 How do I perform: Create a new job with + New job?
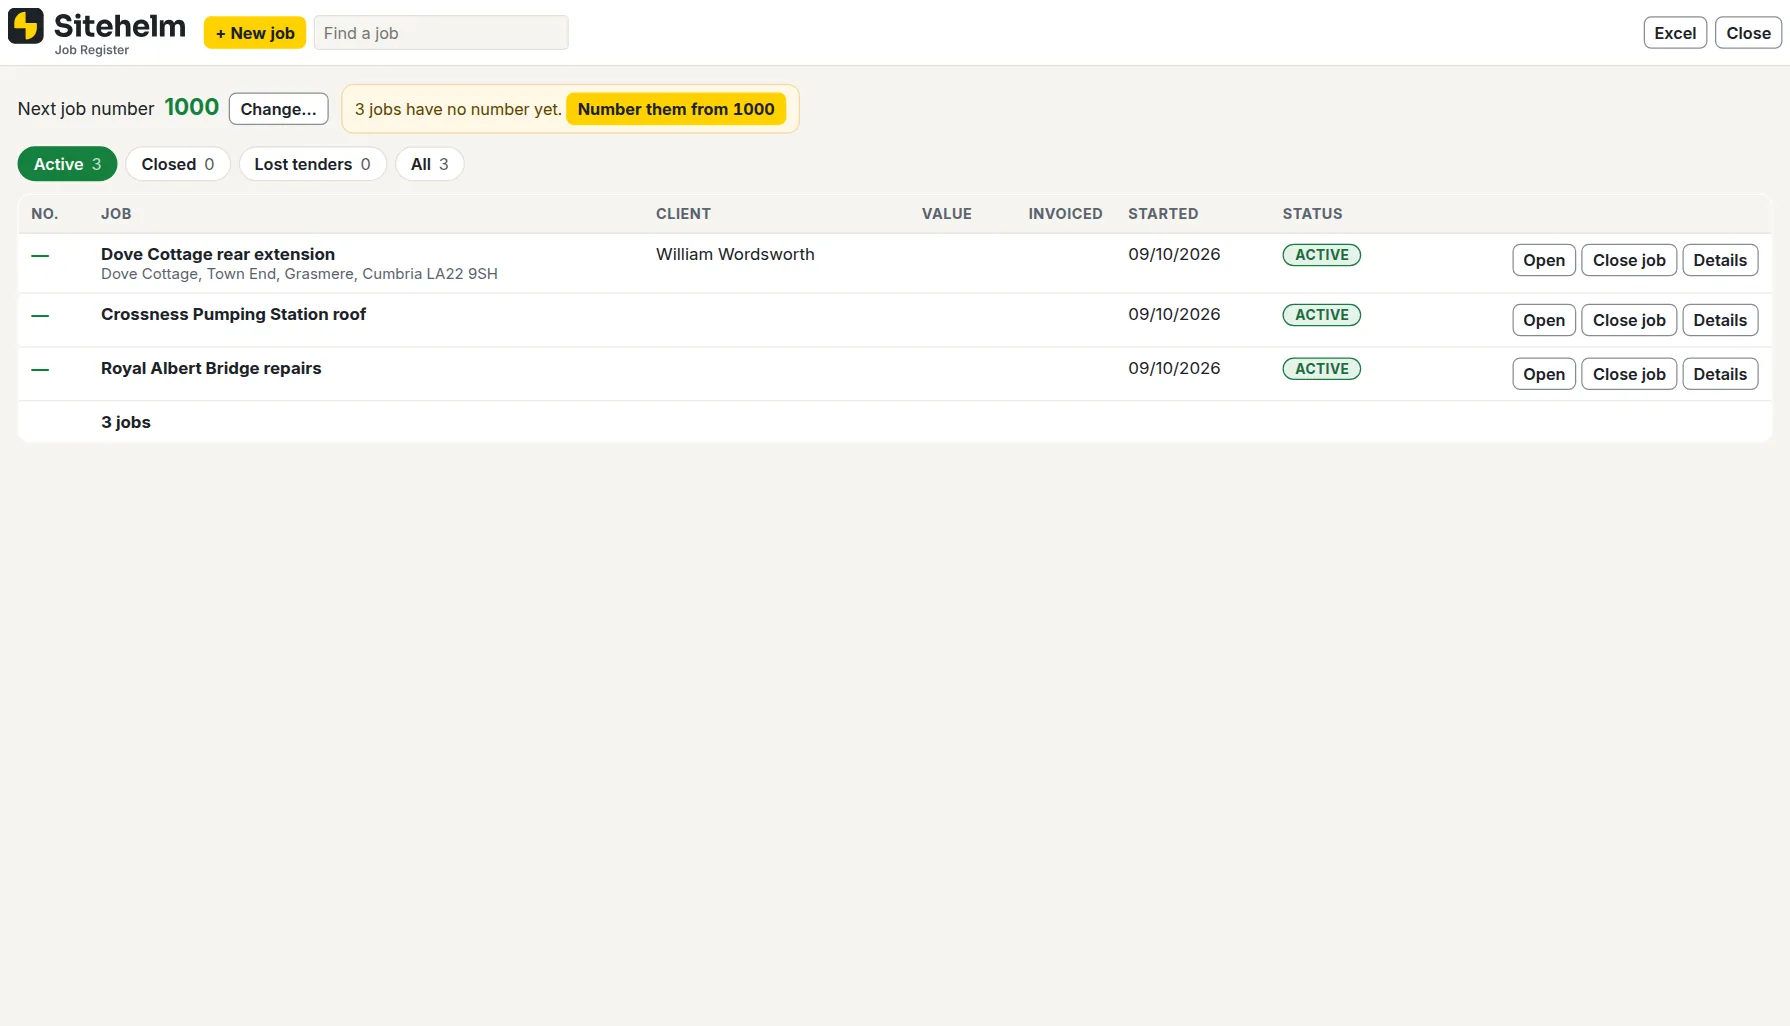[255, 33]
